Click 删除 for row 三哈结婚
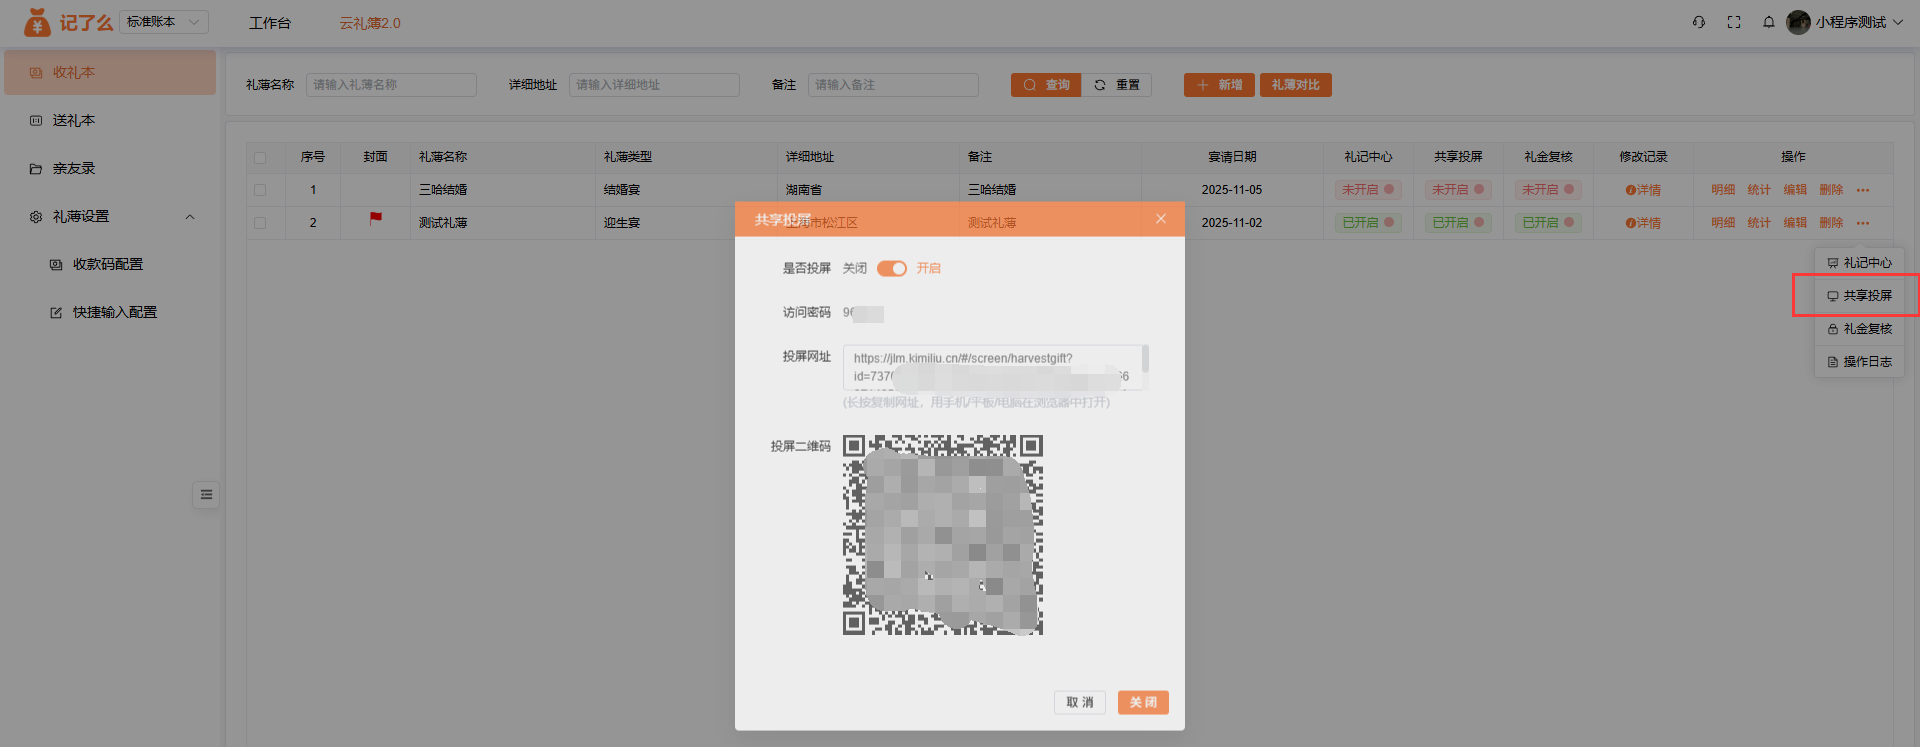 tap(1831, 190)
